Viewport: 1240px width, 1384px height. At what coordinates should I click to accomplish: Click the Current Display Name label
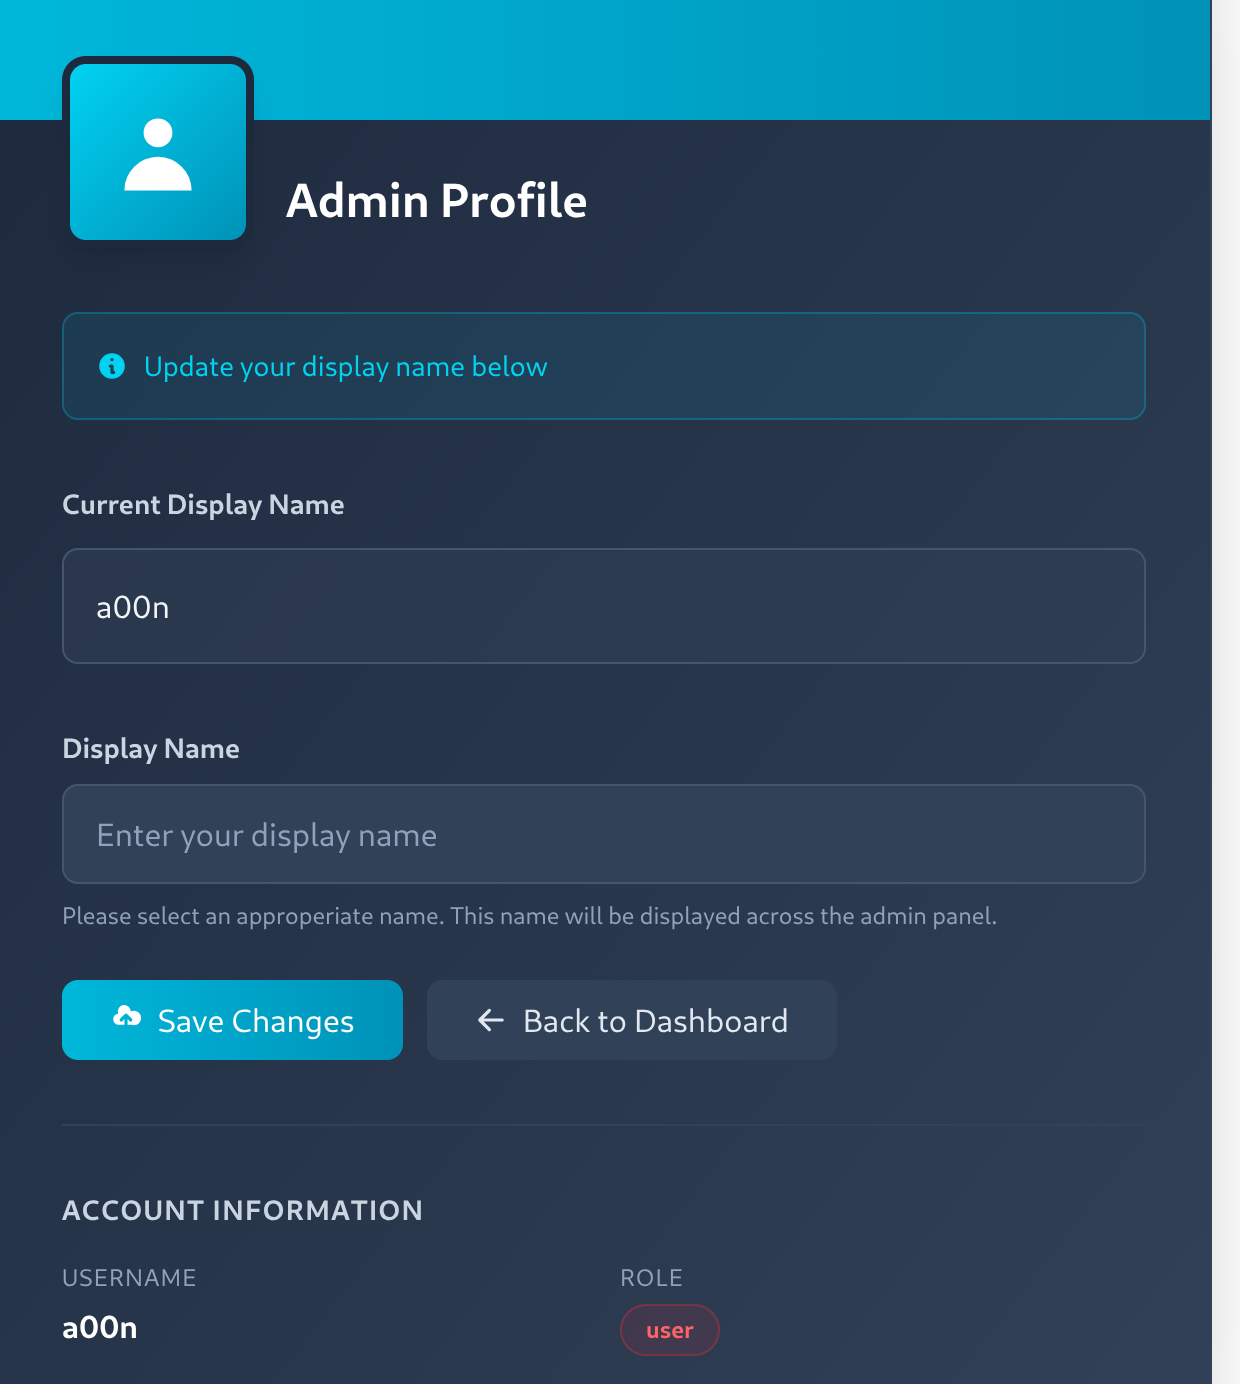click(x=203, y=505)
